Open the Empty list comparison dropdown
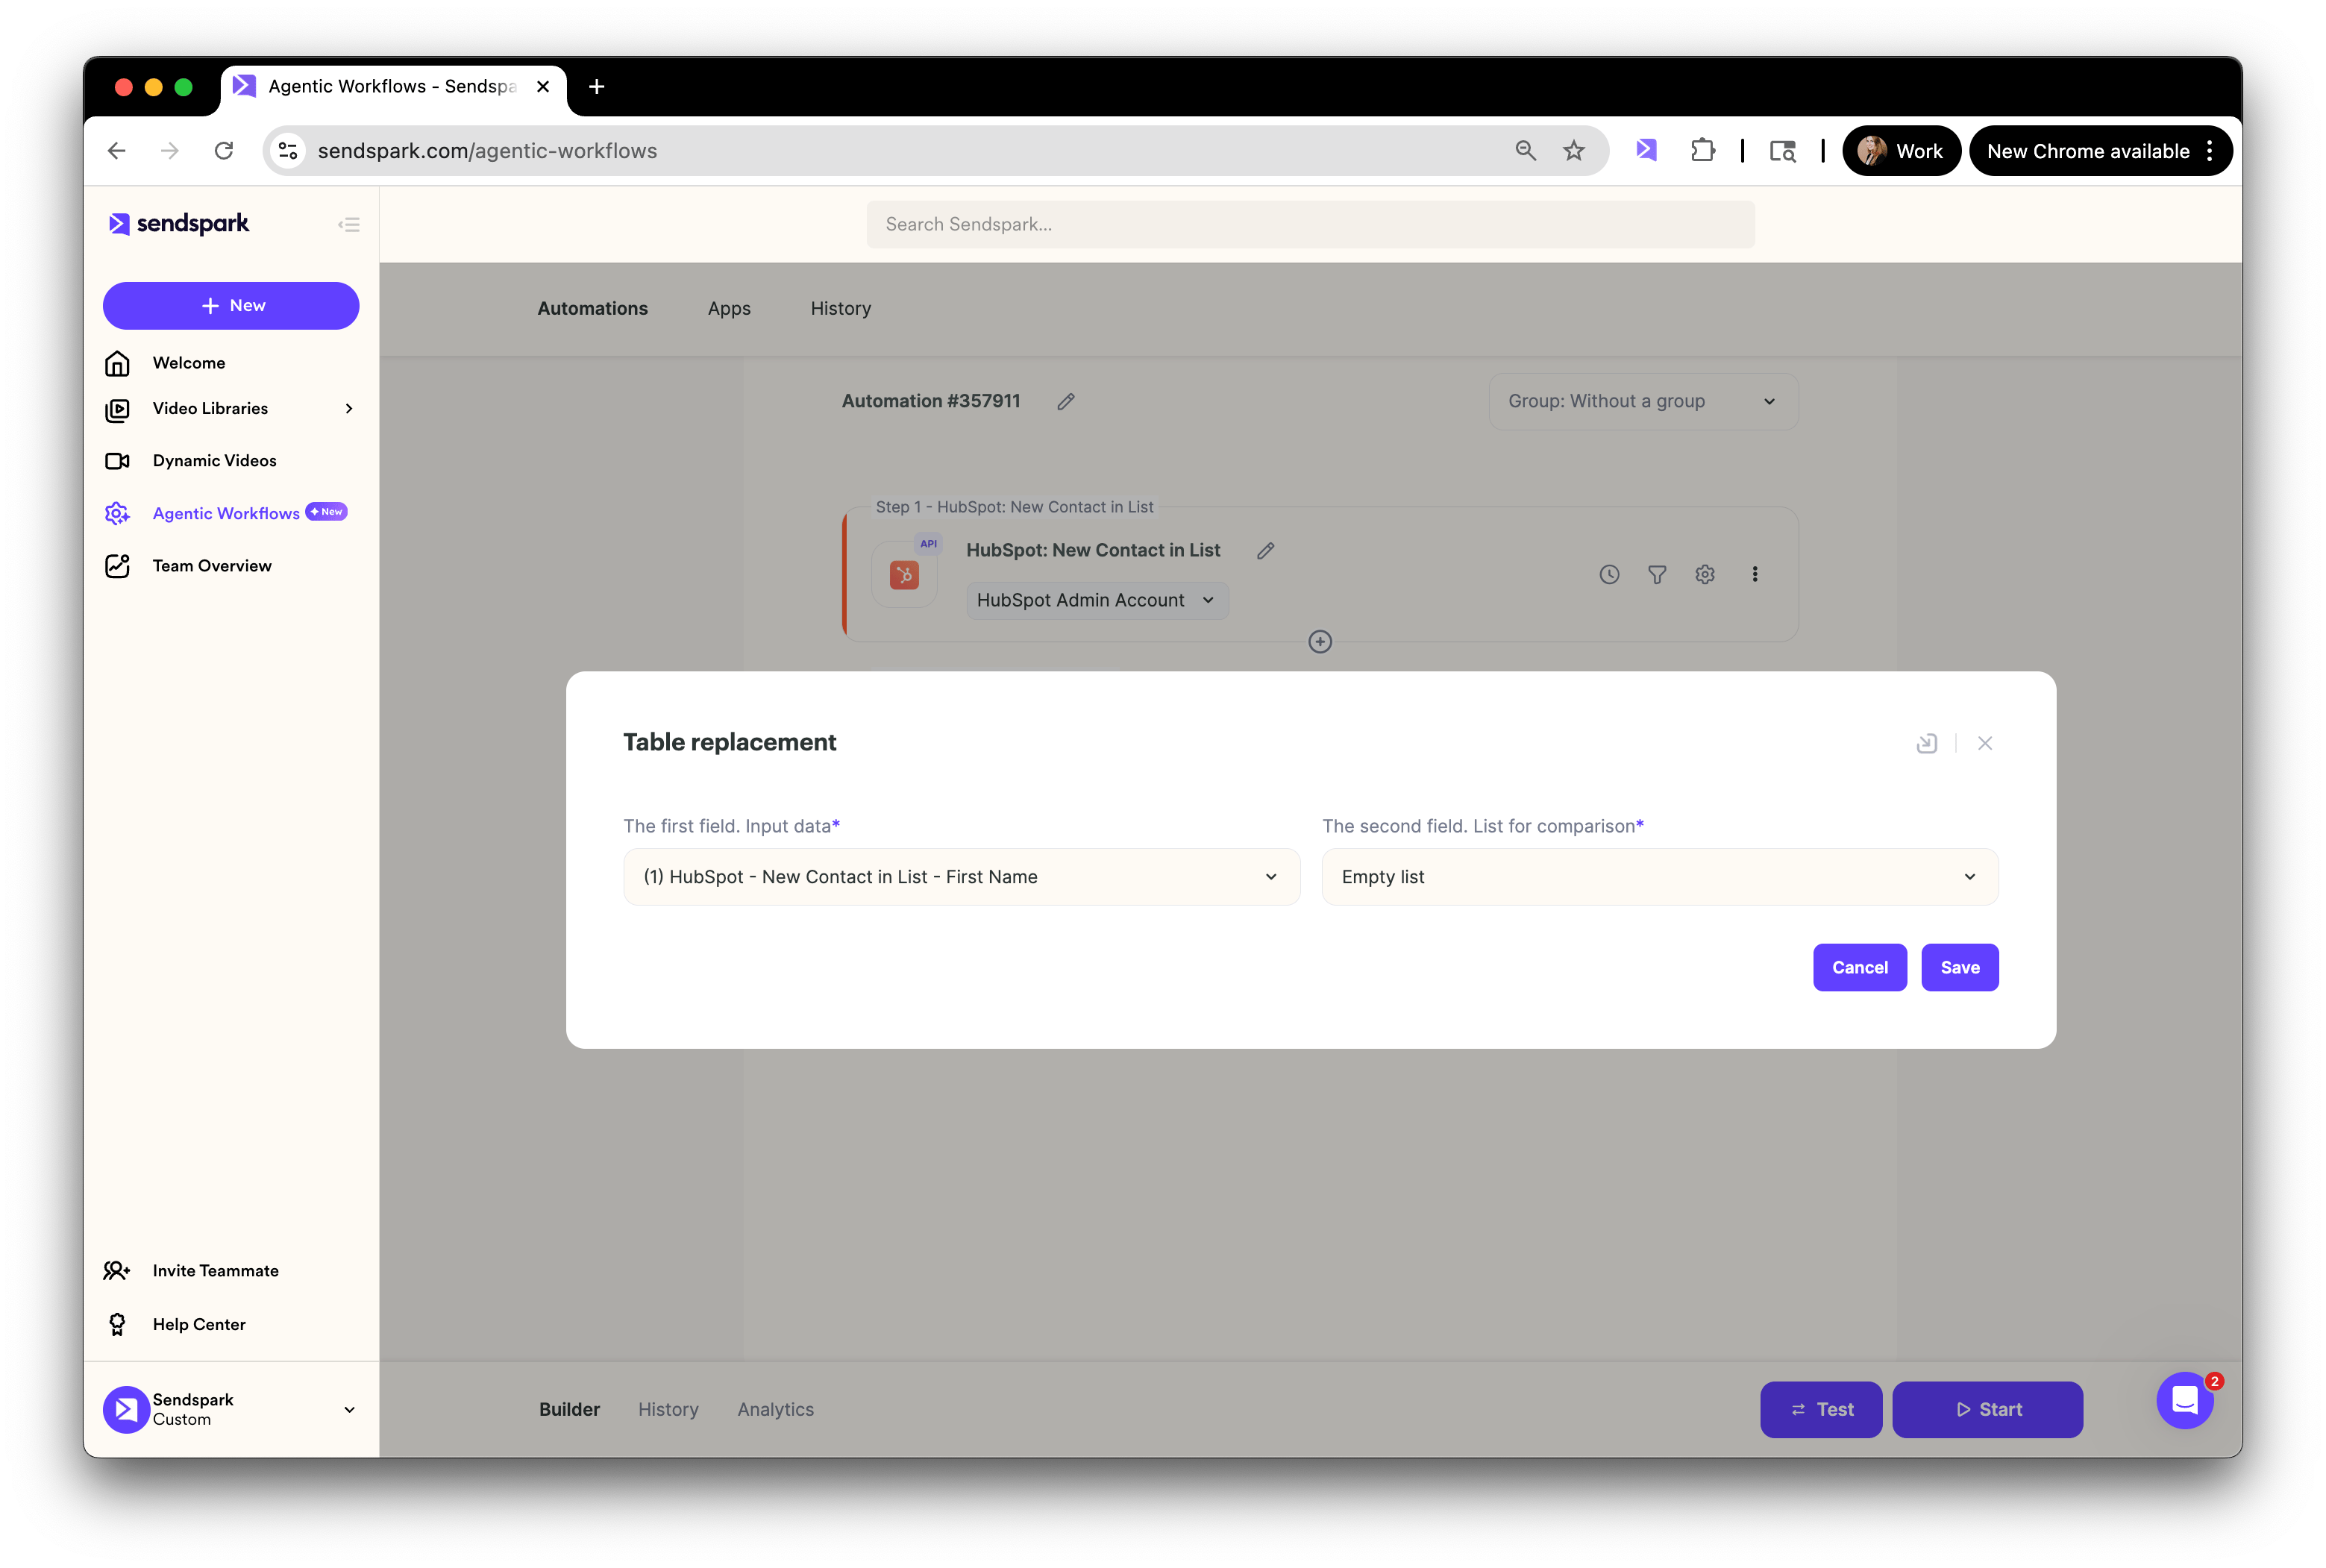The image size is (2326, 1568). [x=1660, y=877]
